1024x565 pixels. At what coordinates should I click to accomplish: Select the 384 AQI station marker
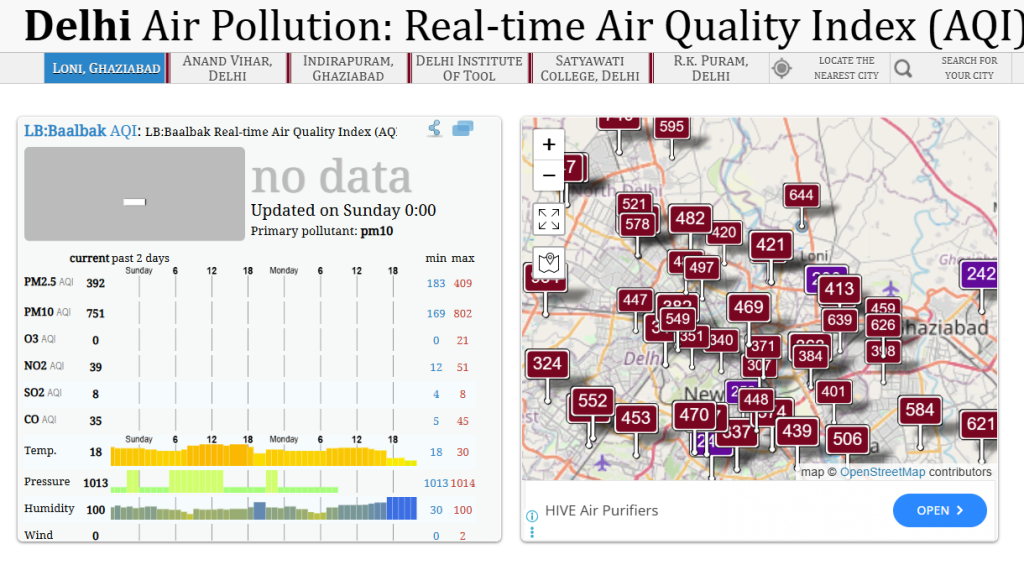tap(810, 356)
